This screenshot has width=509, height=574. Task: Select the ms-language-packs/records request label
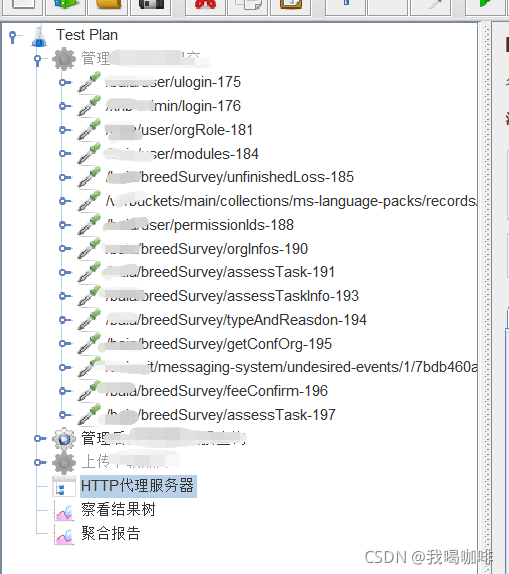coord(291,201)
